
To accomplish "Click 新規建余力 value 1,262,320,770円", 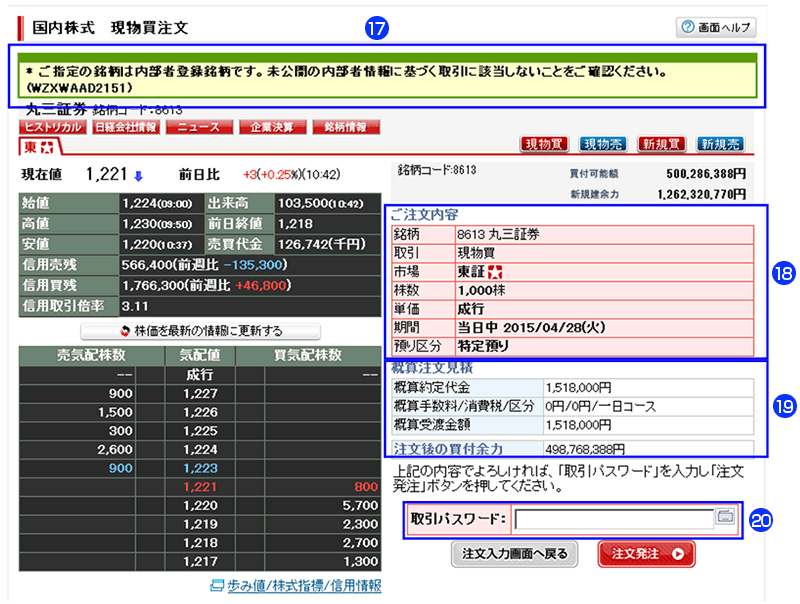I will coord(702,194).
